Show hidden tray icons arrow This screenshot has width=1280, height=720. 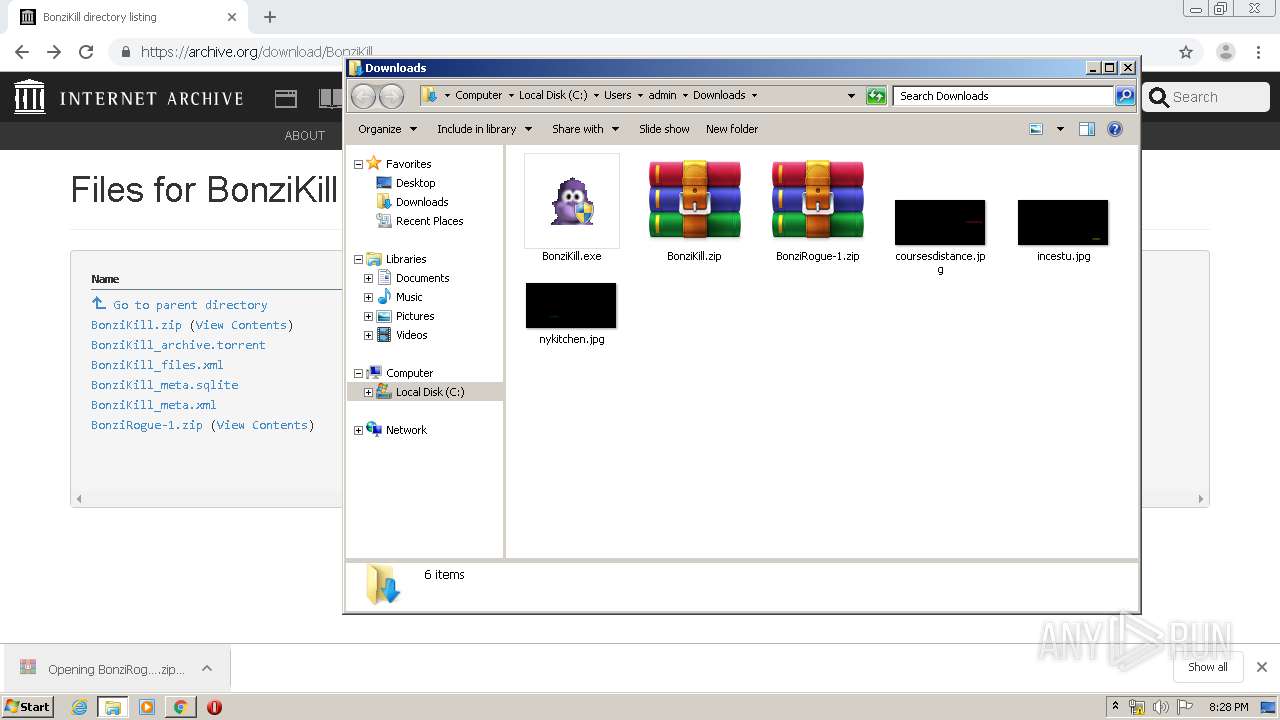pos(1115,706)
